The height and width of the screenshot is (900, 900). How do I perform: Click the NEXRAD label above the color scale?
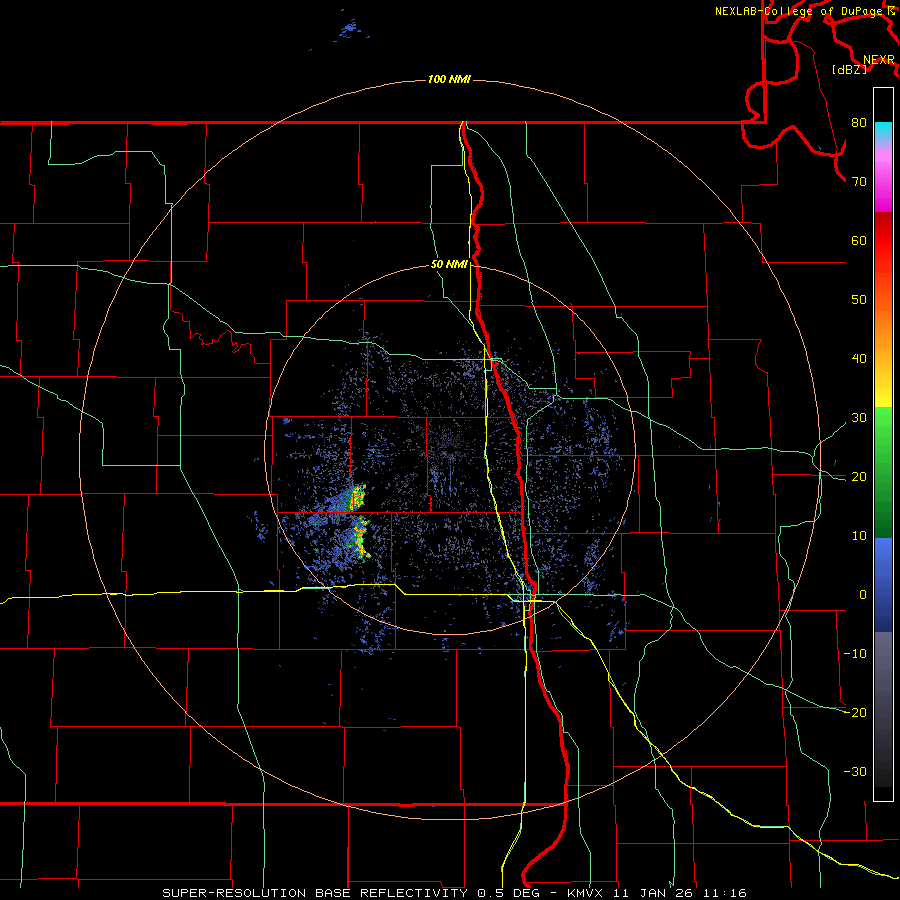tap(879, 60)
